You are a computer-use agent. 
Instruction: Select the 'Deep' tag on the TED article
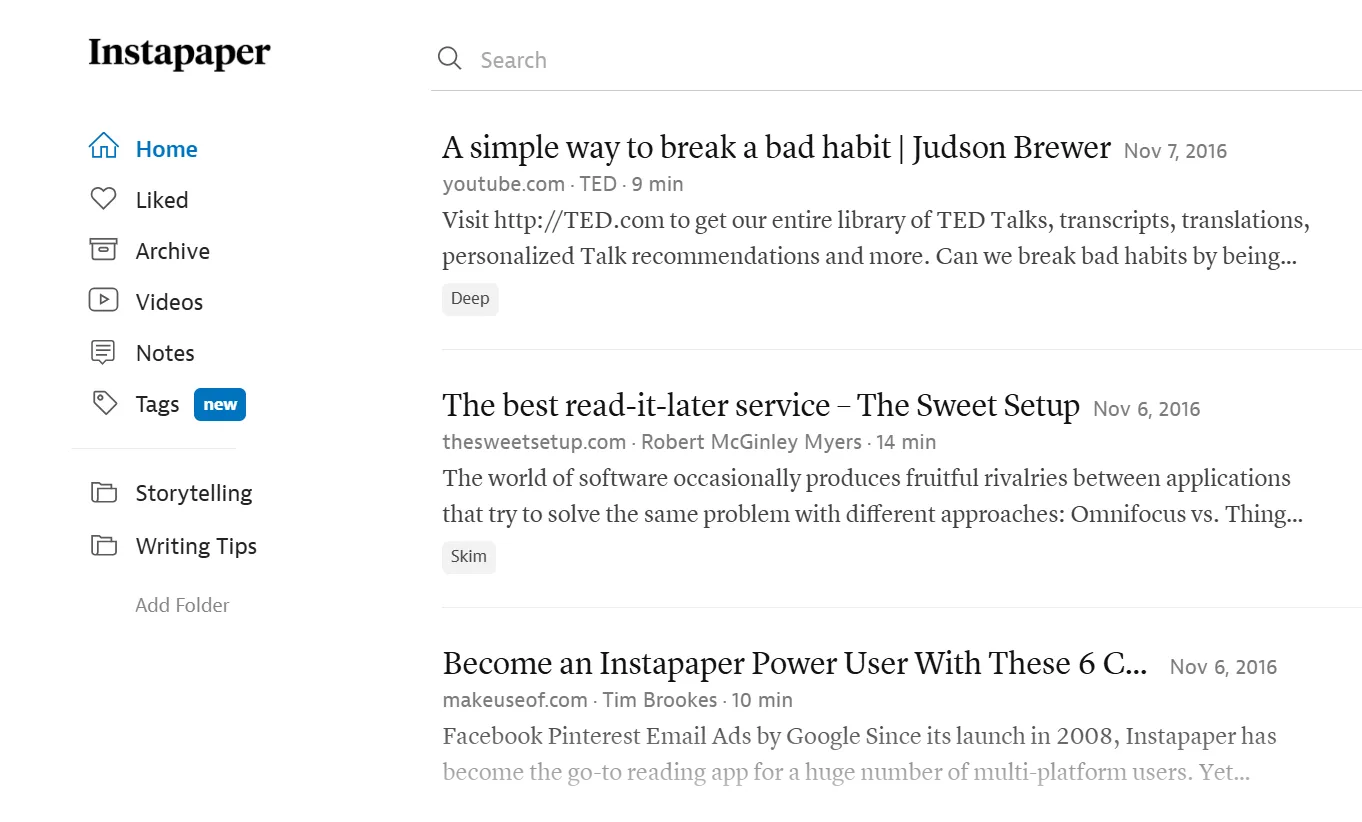tap(470, 298)
